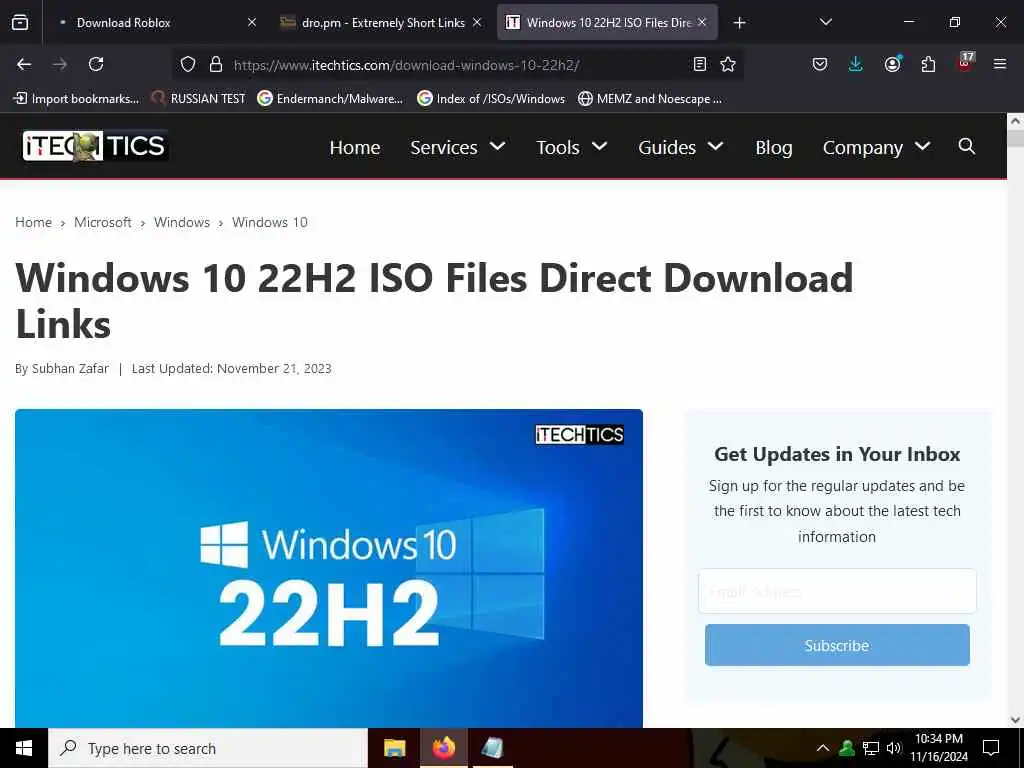Image resolution: width=1024 pixels, height=768 pixels.
Task: Open the Save to Pocket icon
Action: [x=820, y=64]
